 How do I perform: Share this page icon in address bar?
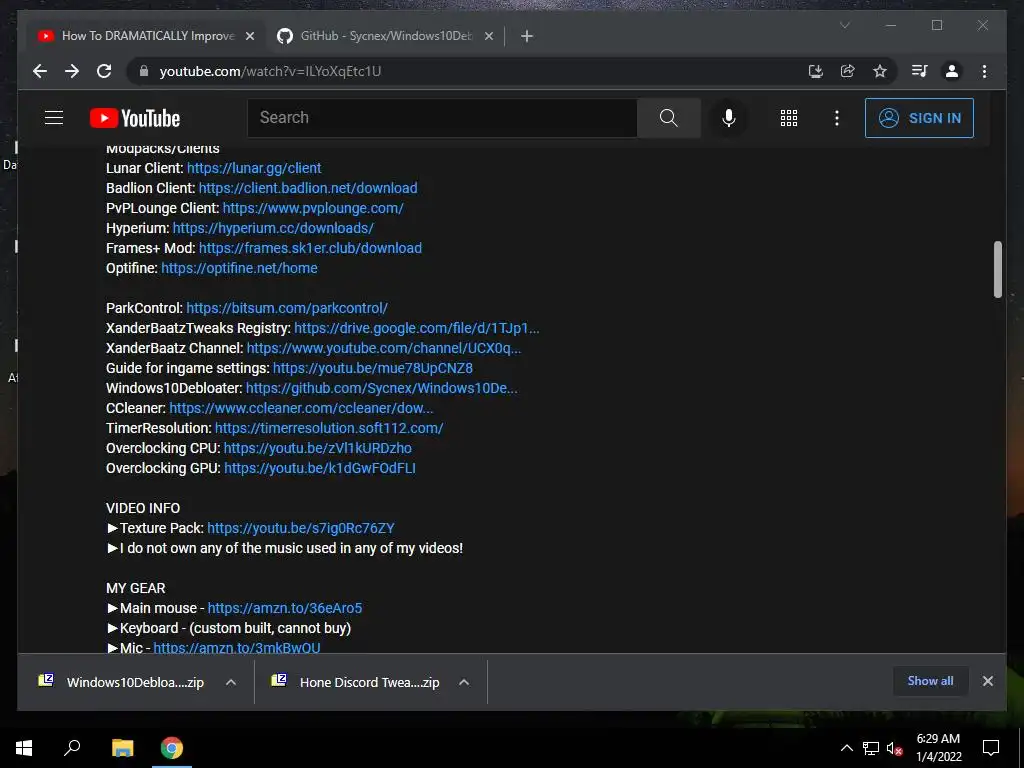tap(848, 71)
